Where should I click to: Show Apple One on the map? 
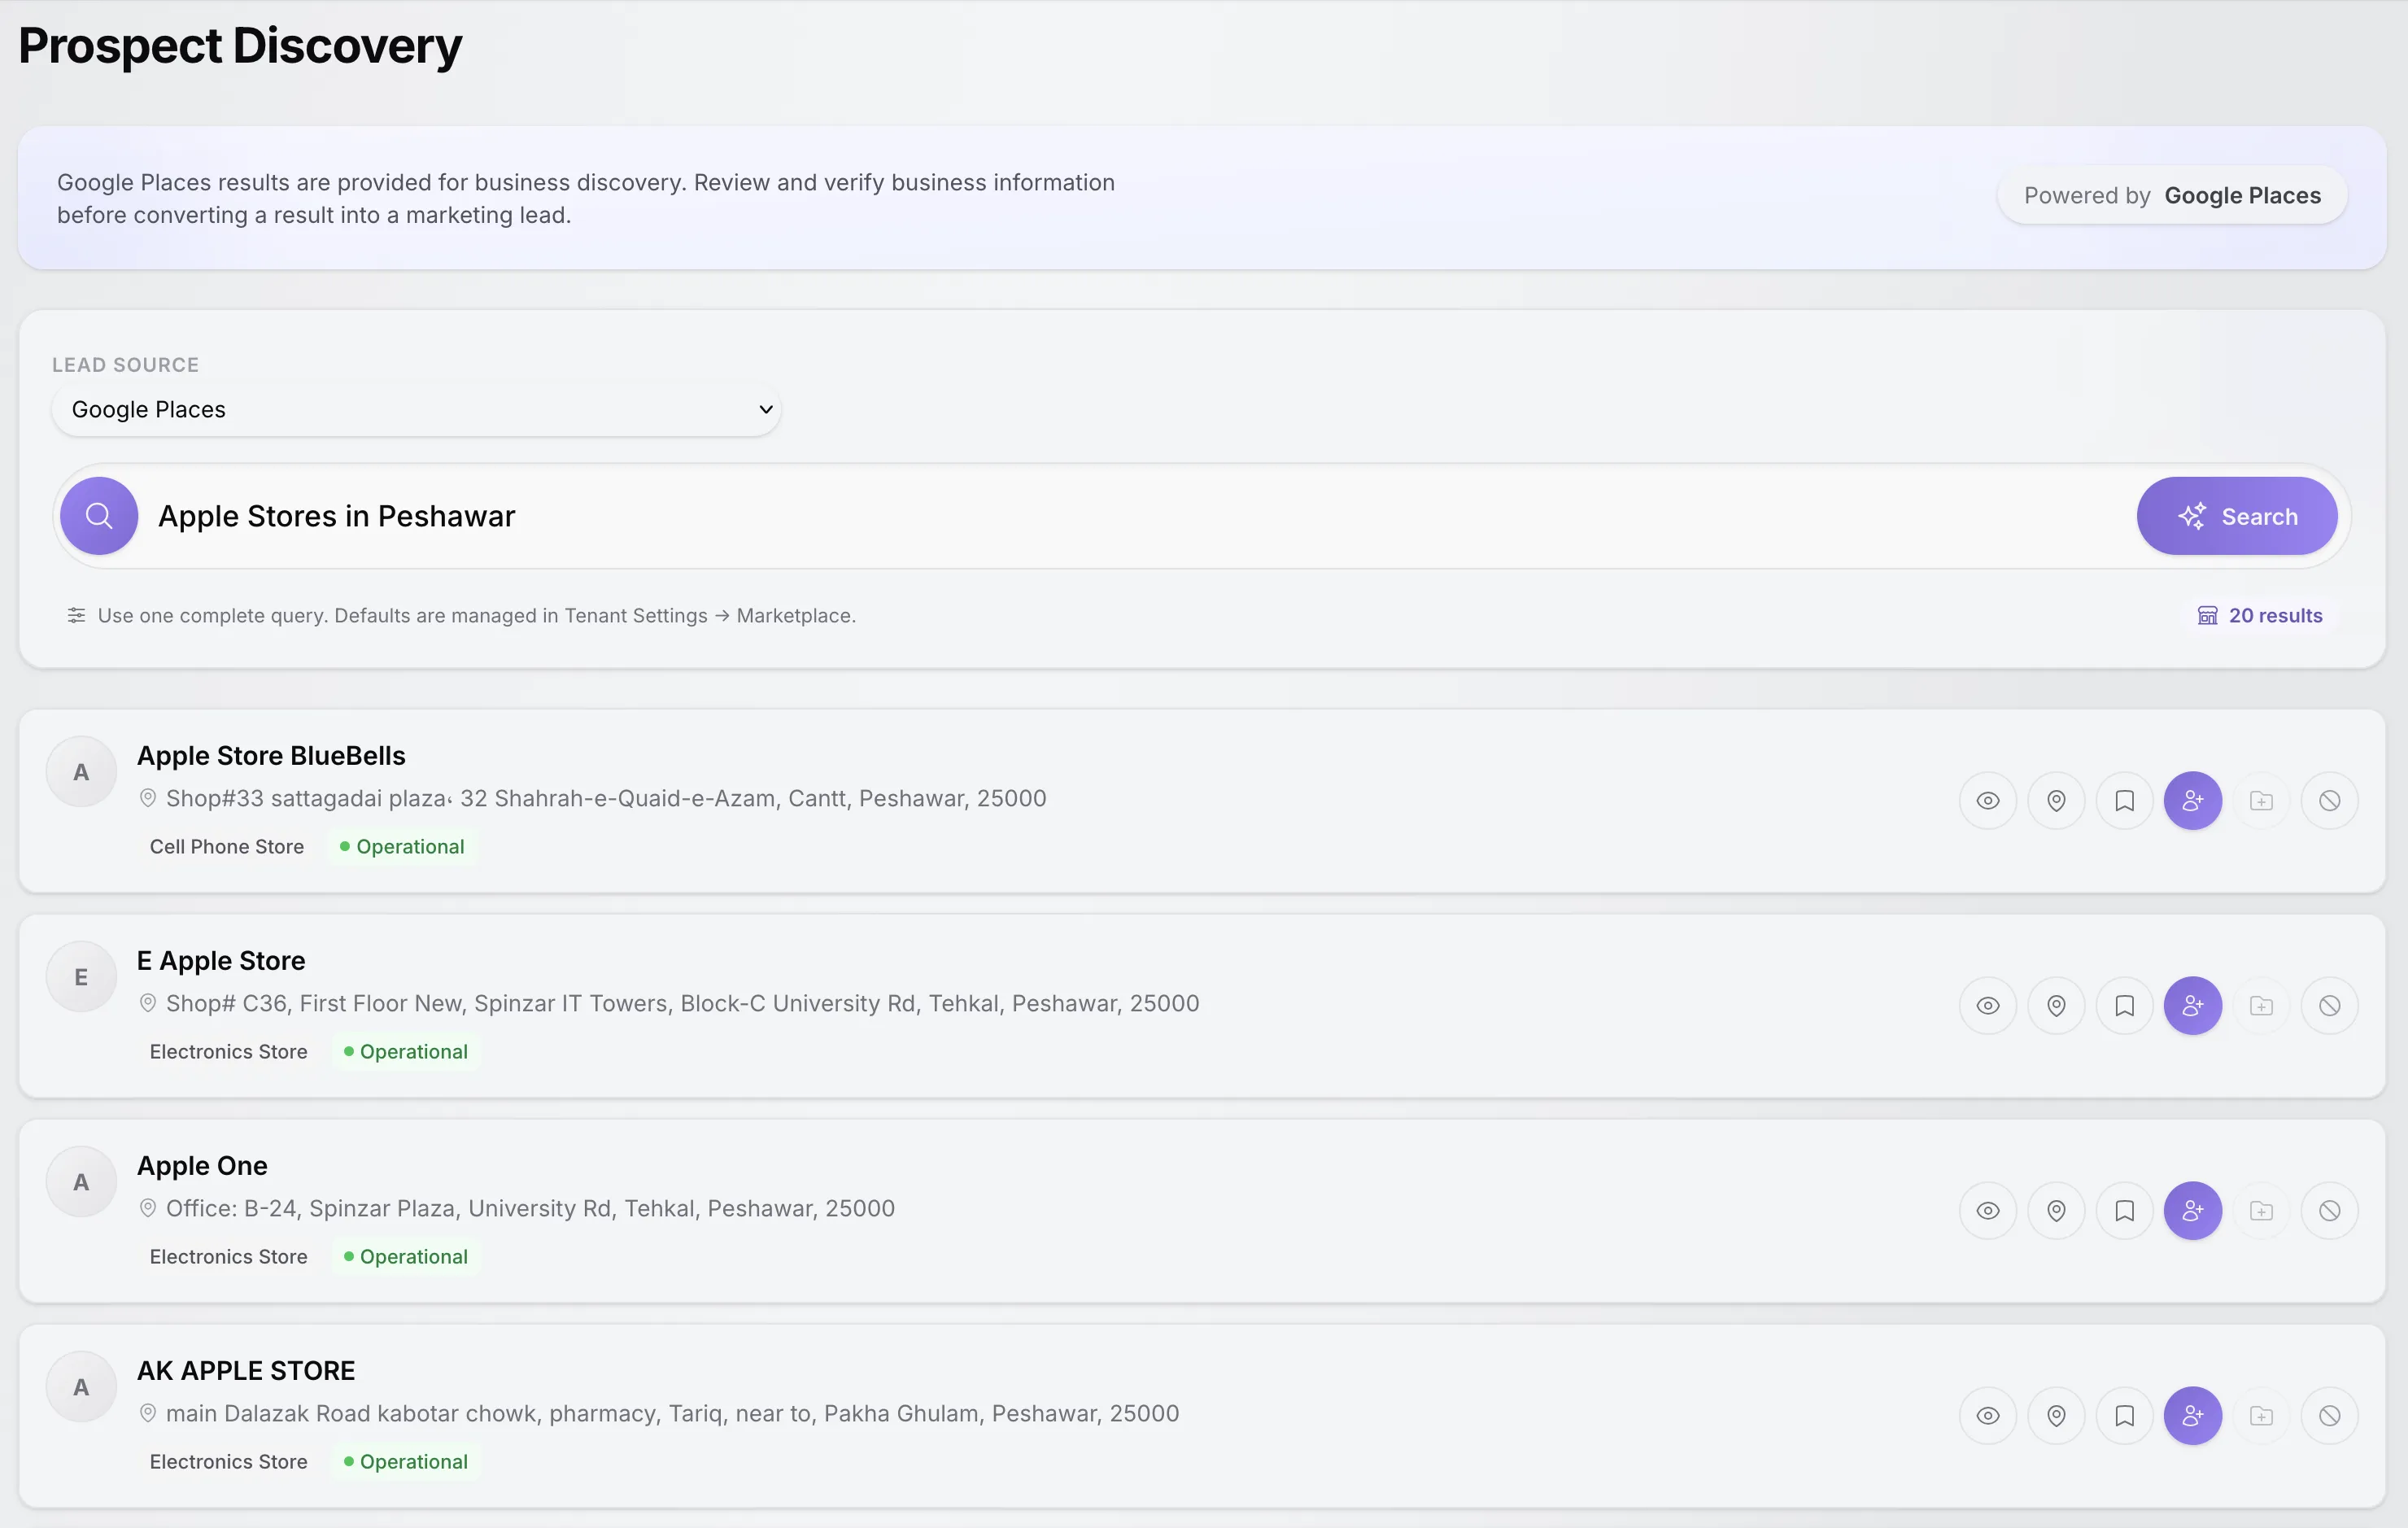(2056, 1211)
